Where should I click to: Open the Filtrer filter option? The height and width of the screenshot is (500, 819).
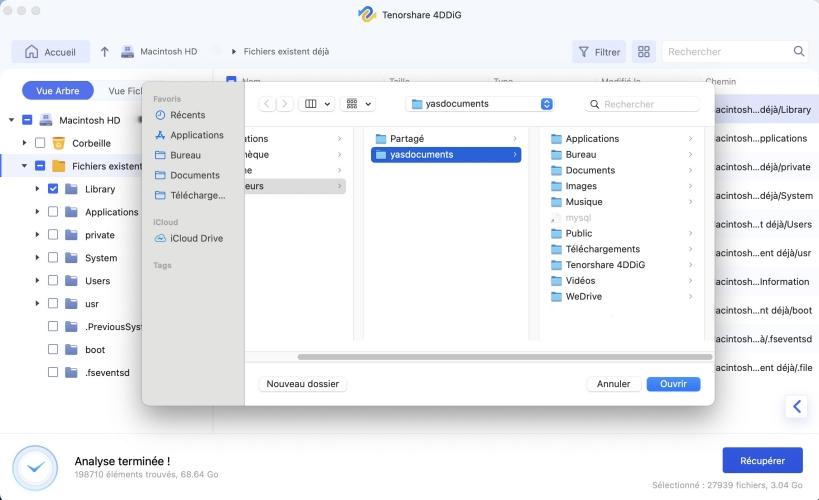tap(599, 52)
